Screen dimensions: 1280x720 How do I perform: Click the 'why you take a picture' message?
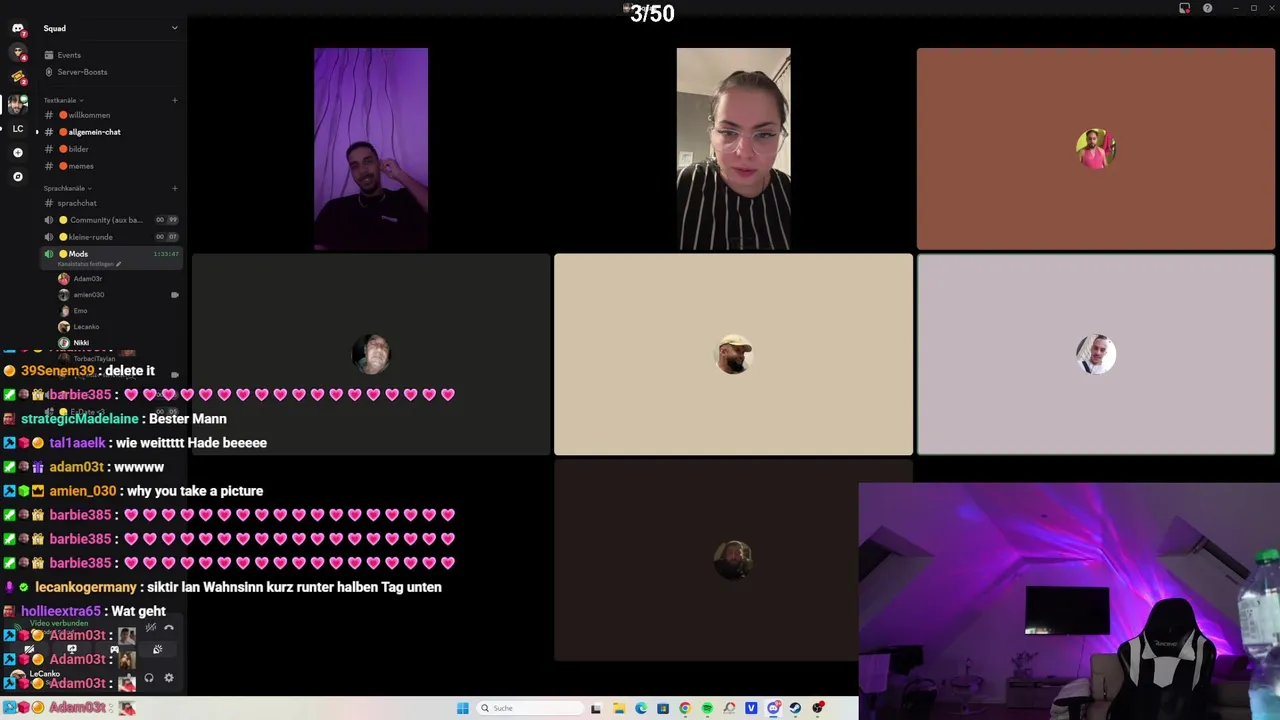click(195, 491)
